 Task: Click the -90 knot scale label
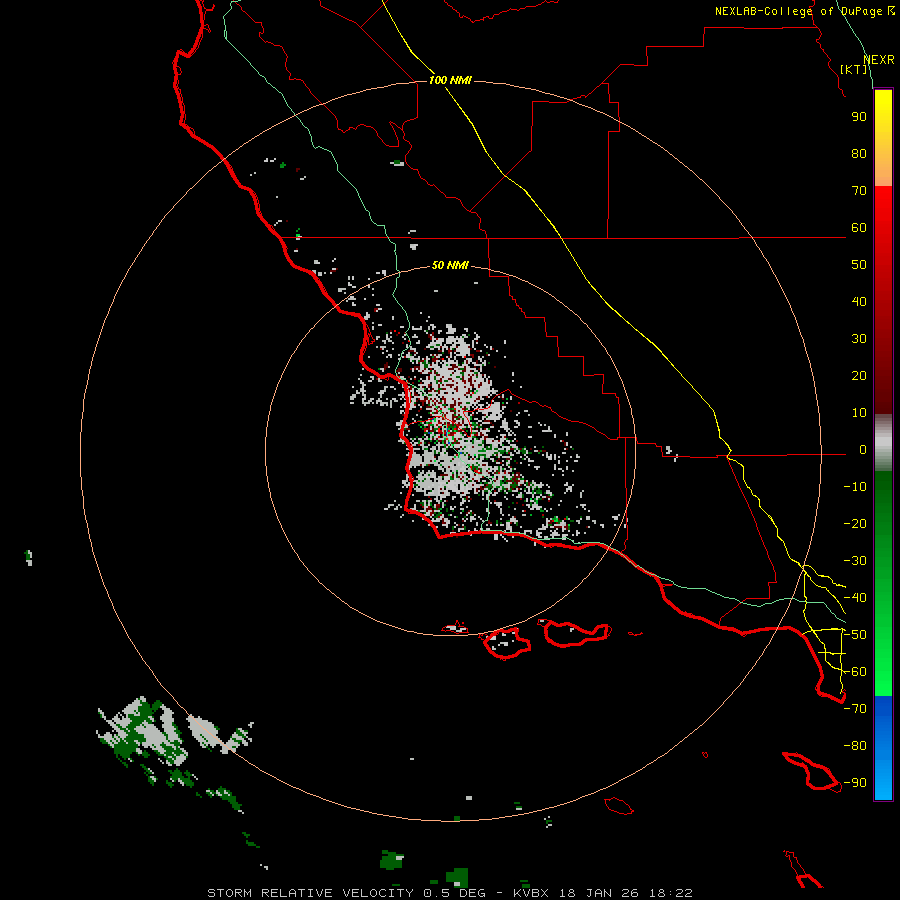point(855,783)
